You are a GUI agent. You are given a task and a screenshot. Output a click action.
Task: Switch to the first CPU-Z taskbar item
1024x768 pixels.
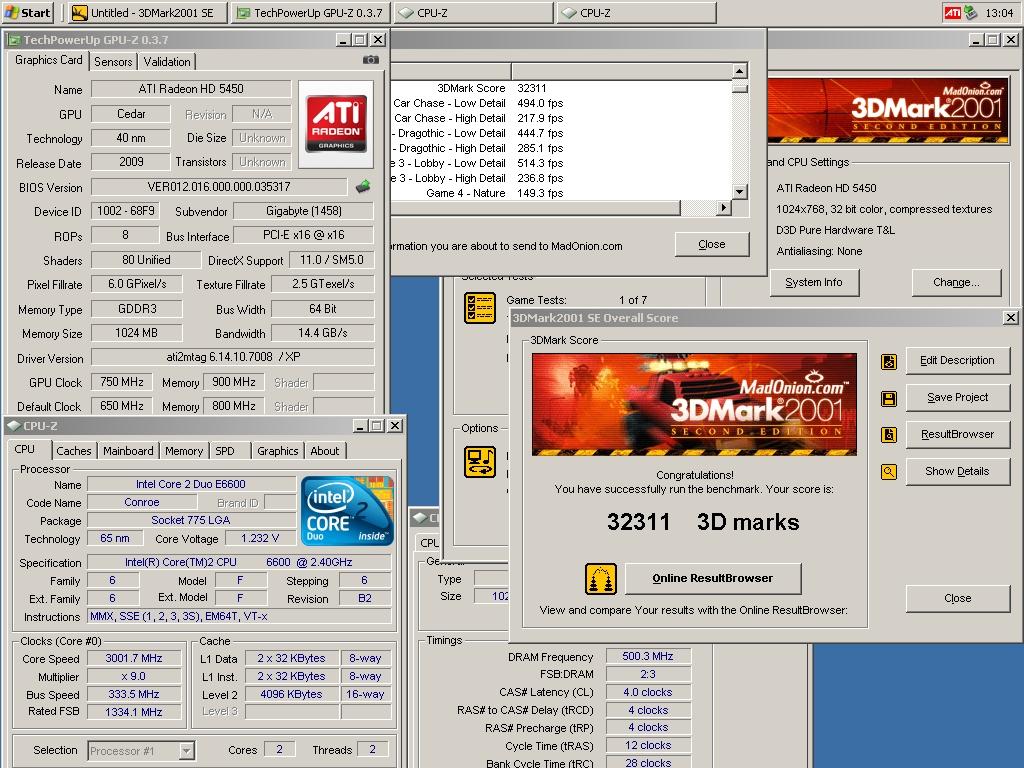tap(473, 12)
